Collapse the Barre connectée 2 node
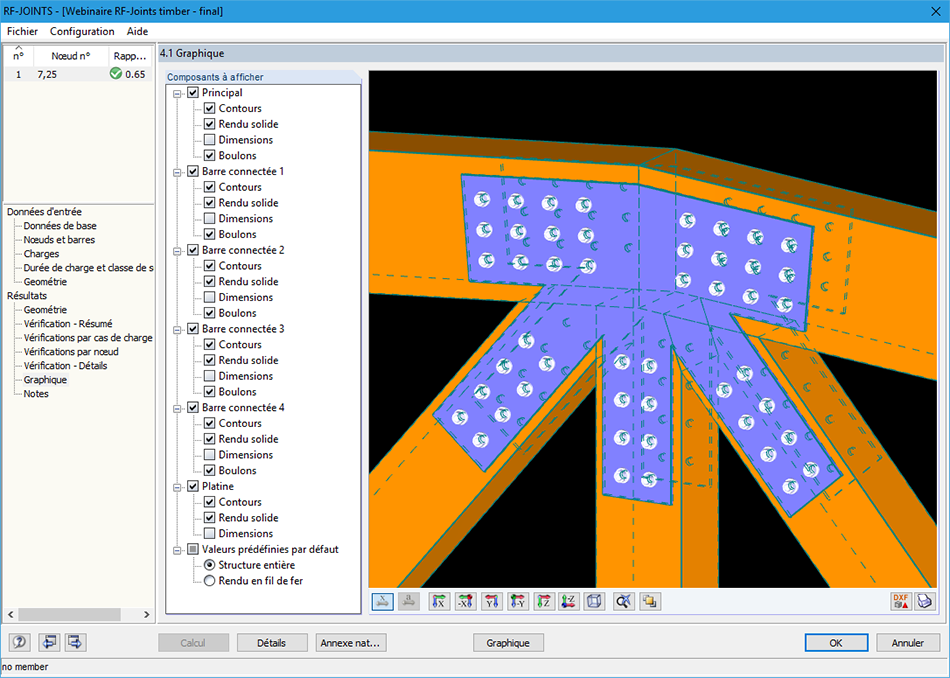 coord(177,251)
